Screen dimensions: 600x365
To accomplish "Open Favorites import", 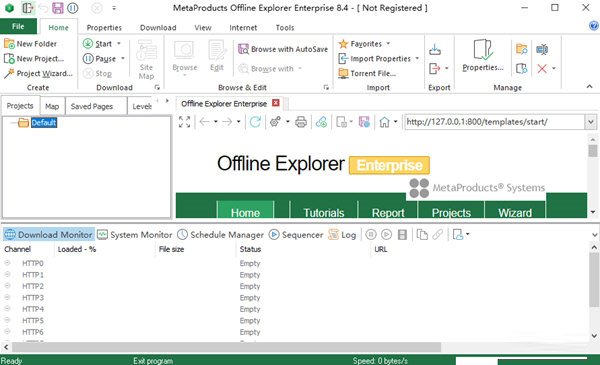I will 360,44.
